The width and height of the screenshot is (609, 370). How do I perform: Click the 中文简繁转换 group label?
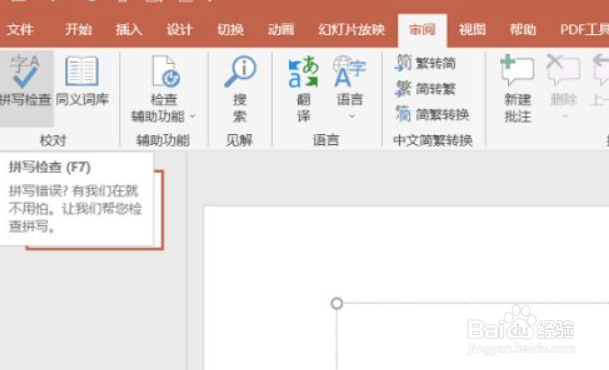click(x=433, y=140)
